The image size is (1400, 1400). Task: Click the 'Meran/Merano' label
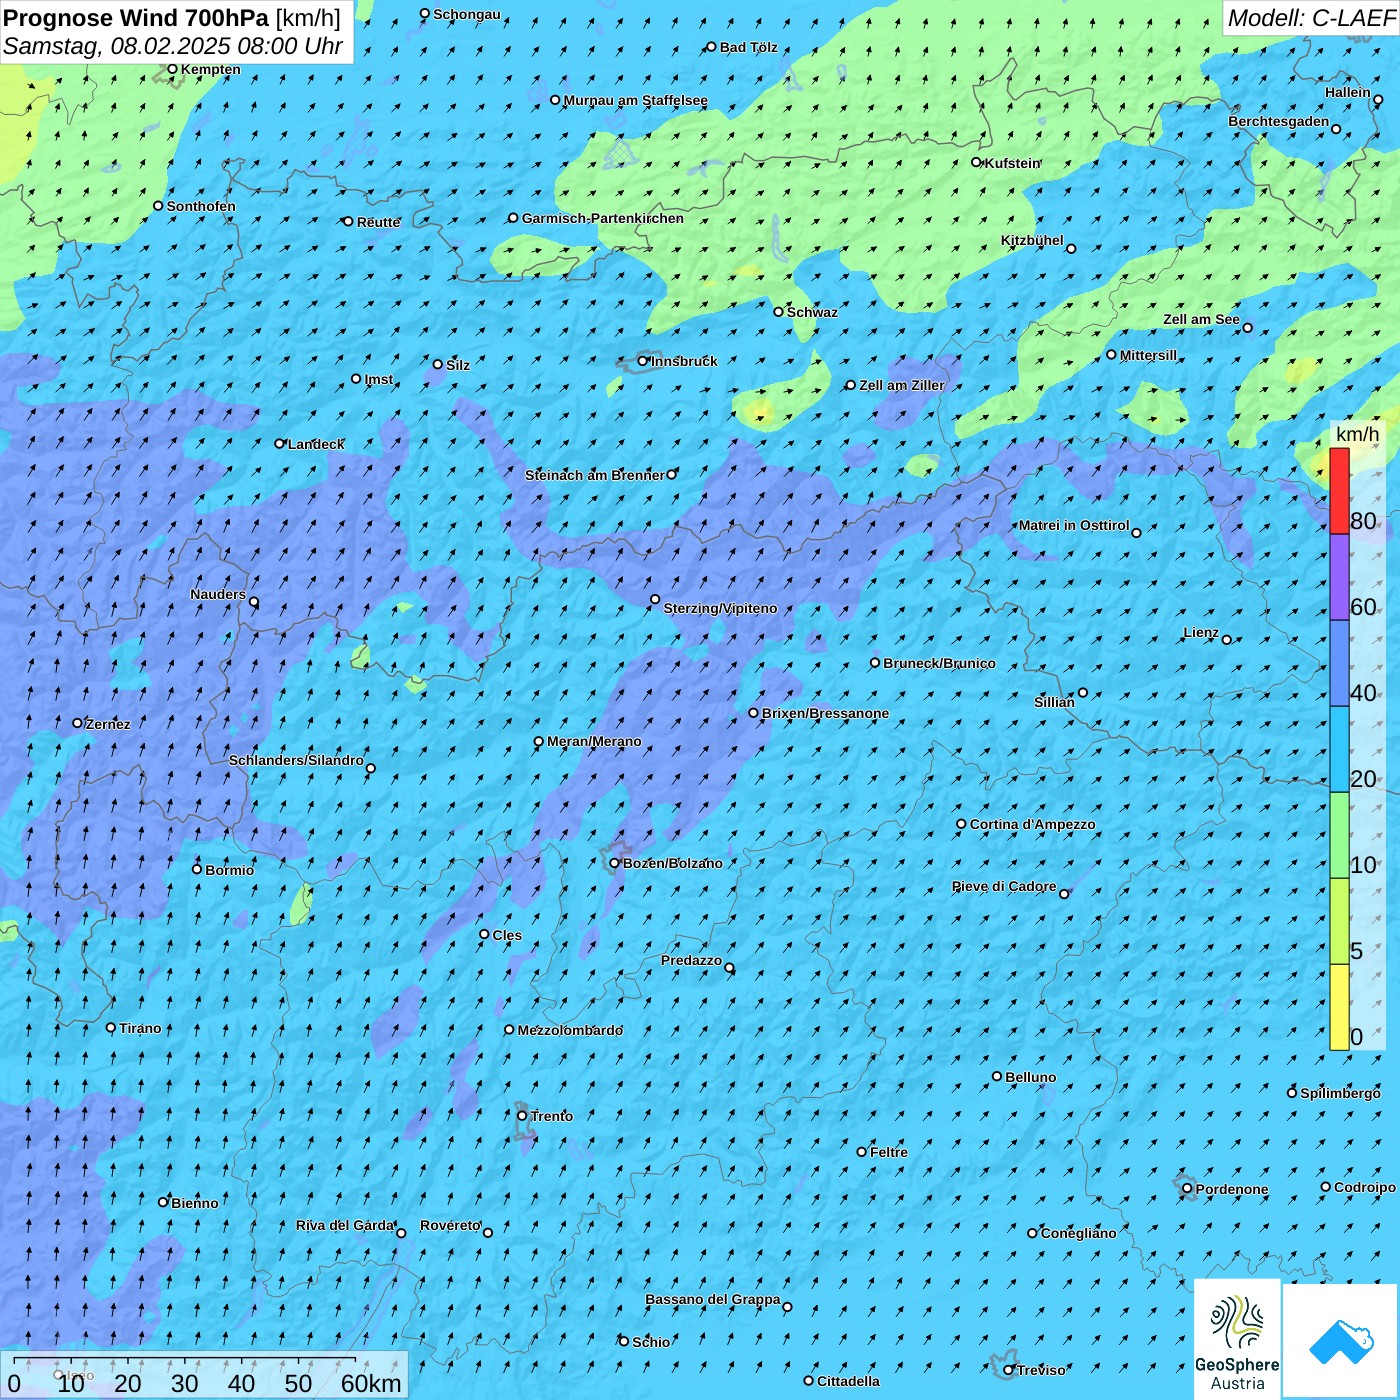594,741
